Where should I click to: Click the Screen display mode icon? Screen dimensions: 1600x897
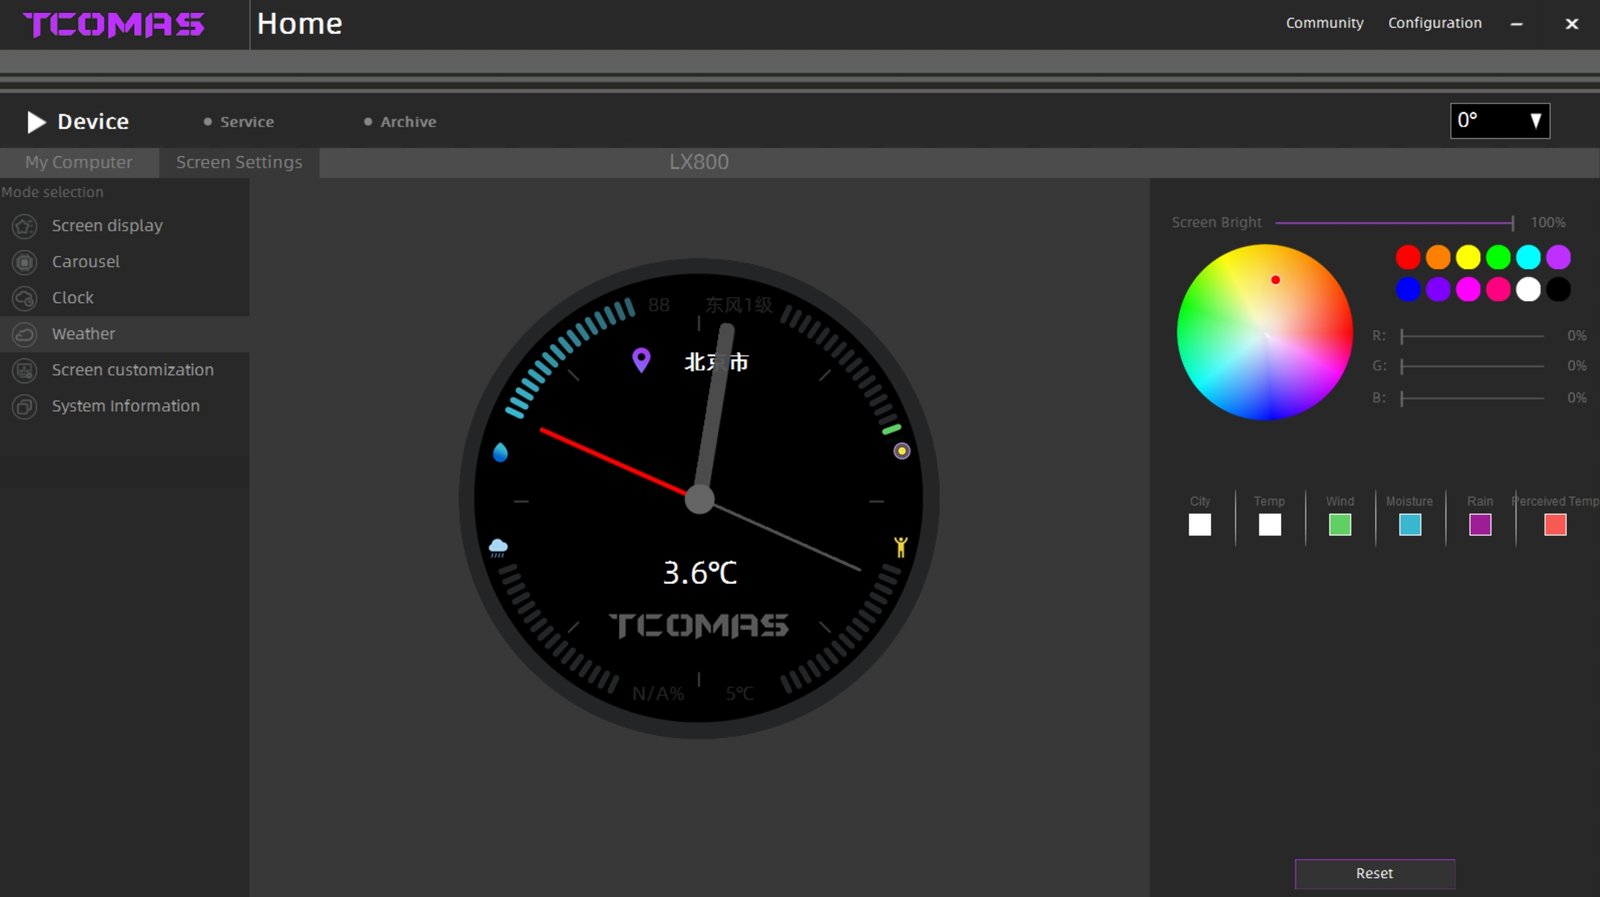(x=24, y=226)
